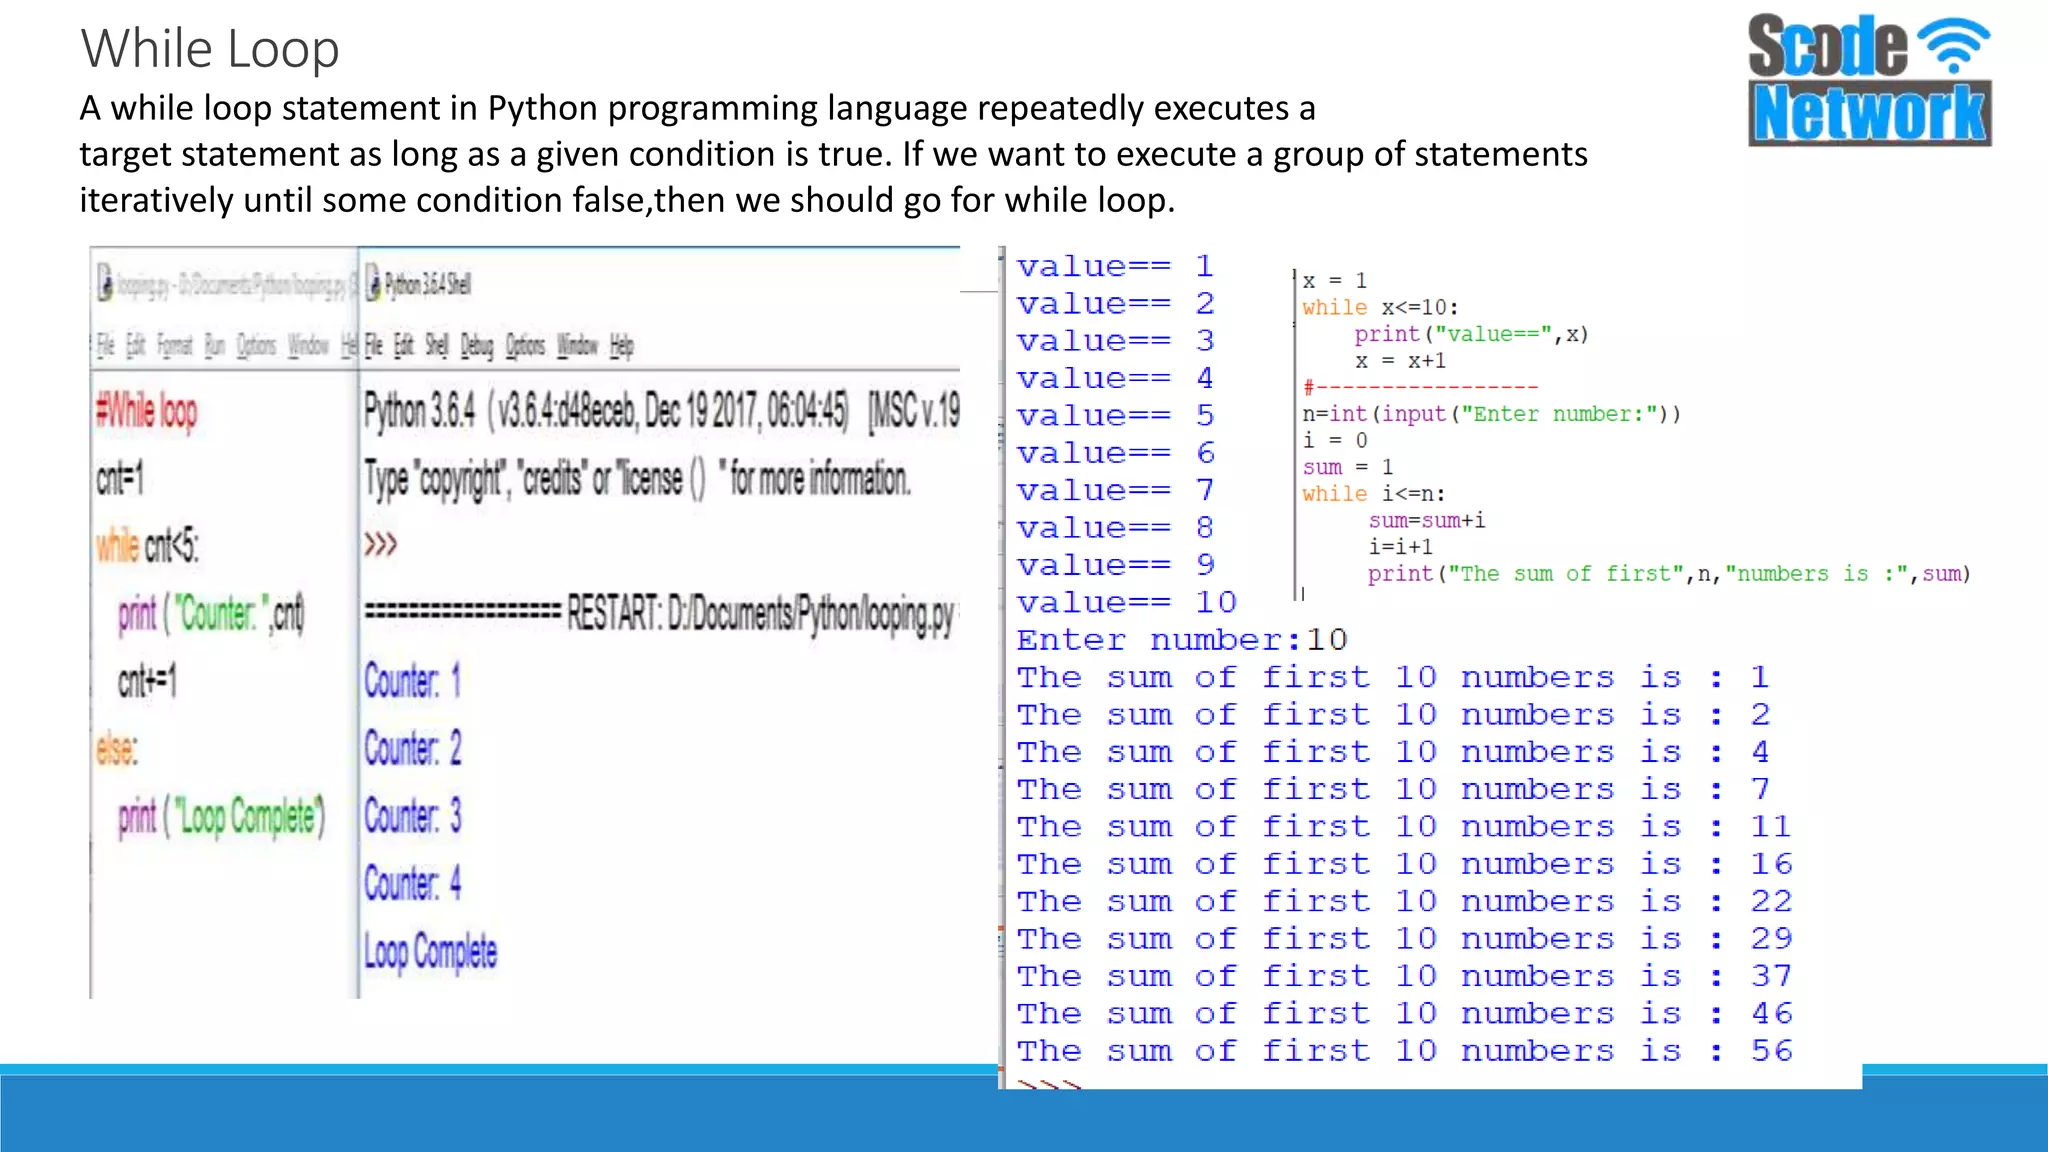Click the 'Counter: 1' output line
2048x1152 pixels.
tap(413, 681)
